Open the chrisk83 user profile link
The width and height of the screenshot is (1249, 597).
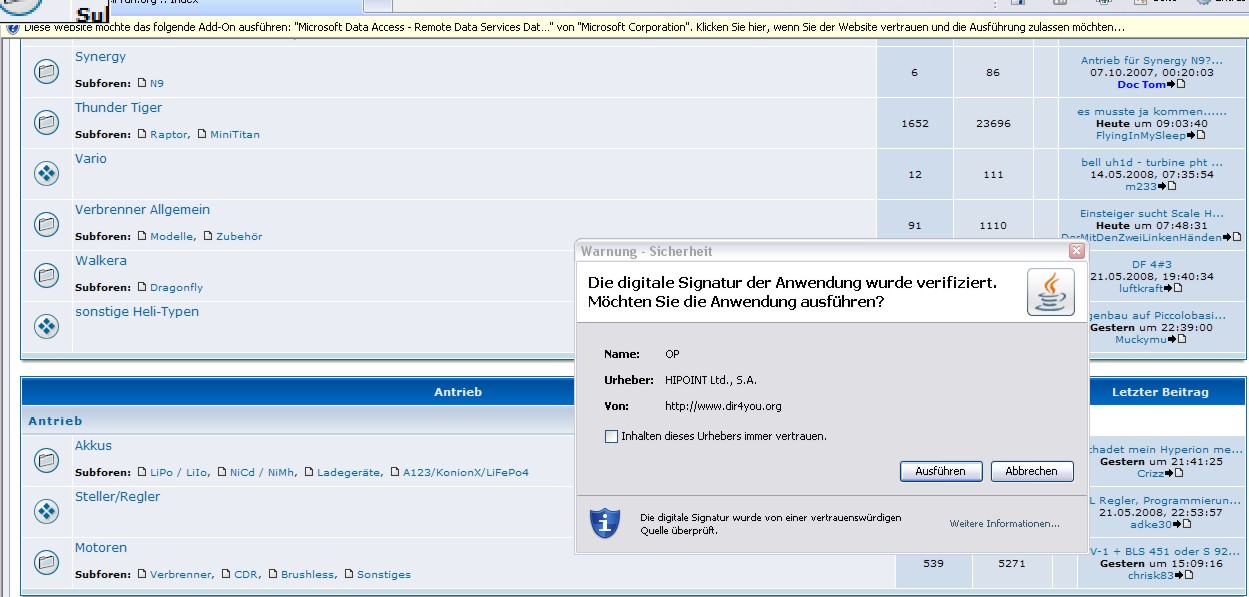(x=1152, y=575)
